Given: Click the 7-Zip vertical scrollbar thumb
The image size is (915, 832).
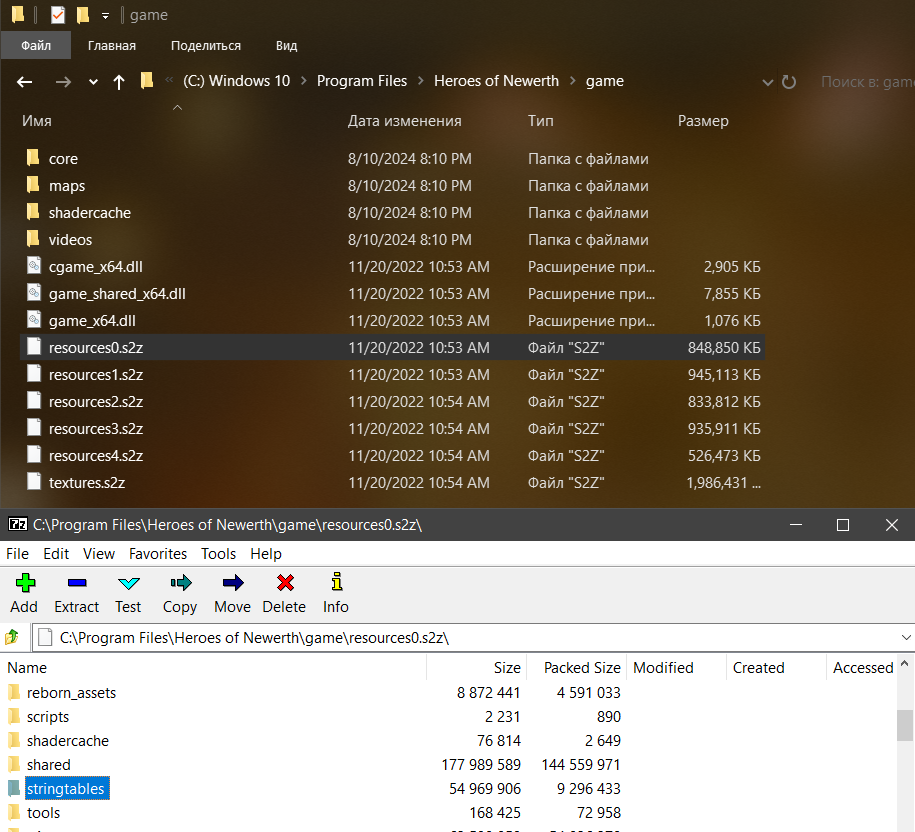Looking at the screenshot, I should [905, 725].
